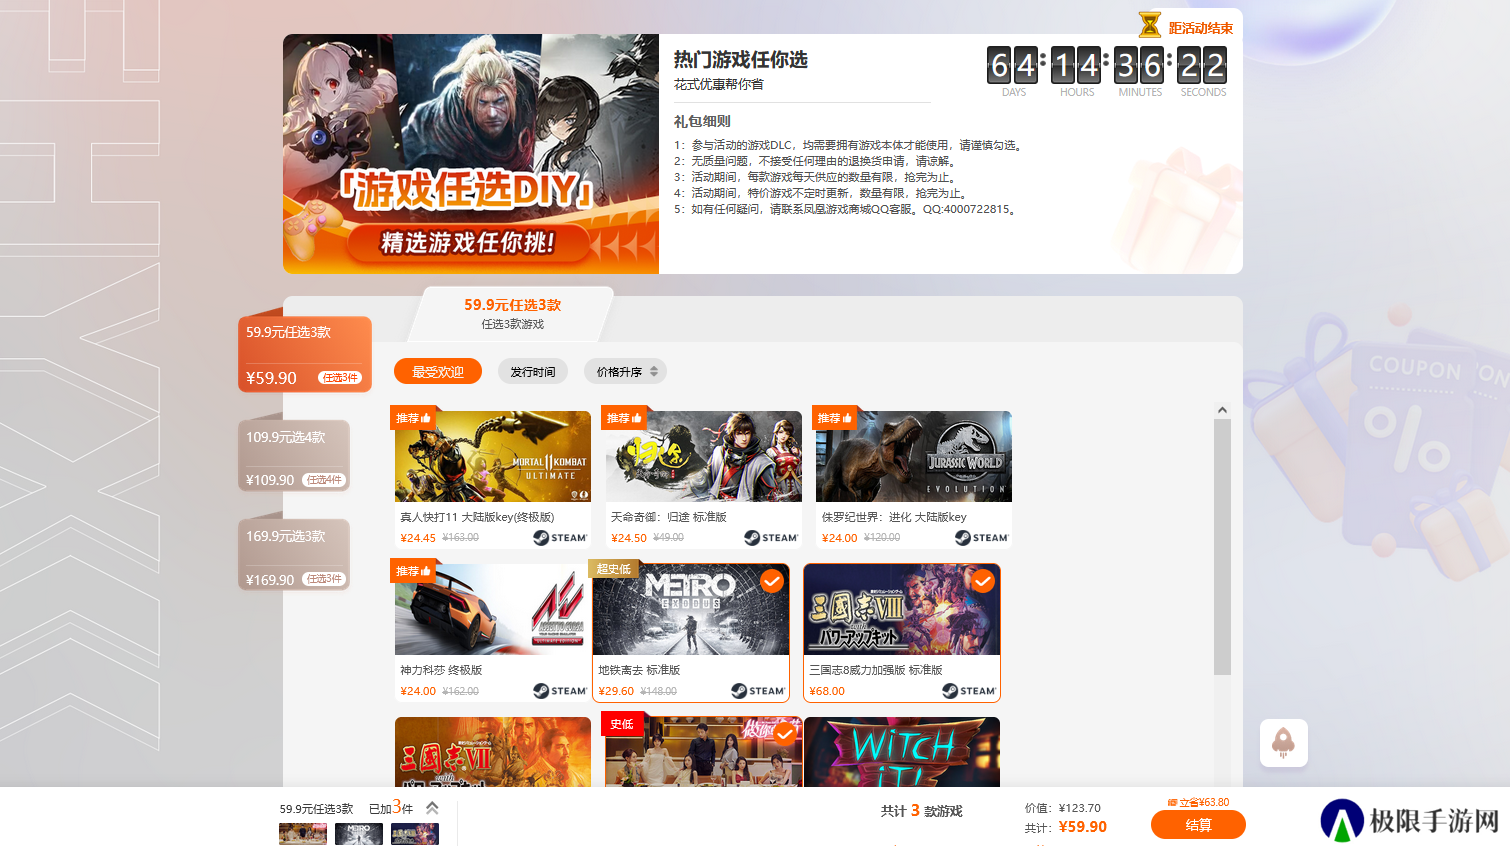Open Metro Exodus cover image
This screenshot has width=1510, height=846.
point(691,610)
